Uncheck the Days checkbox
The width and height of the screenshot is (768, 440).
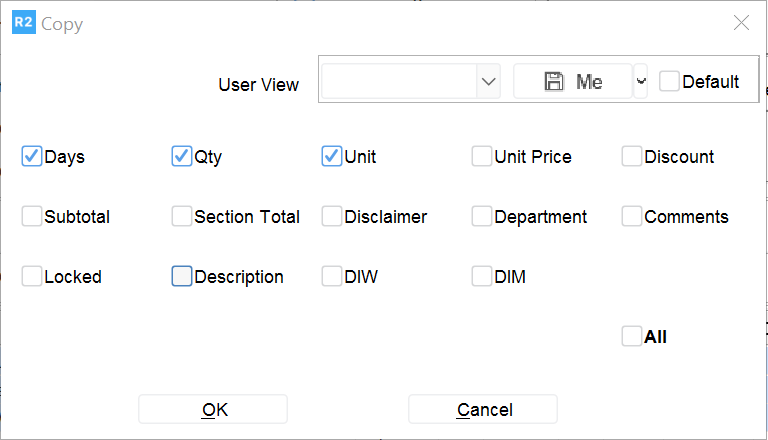31,156
